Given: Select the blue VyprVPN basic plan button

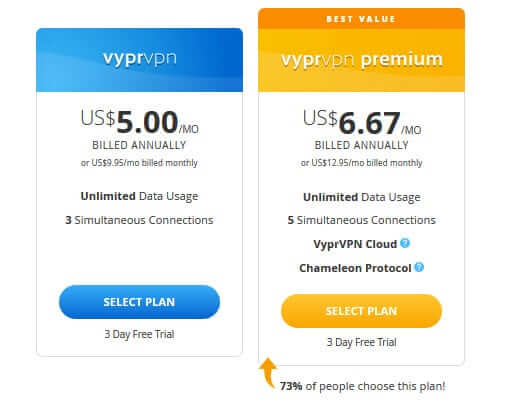Looking at the screenshot, I should click(x=139, y=302).
